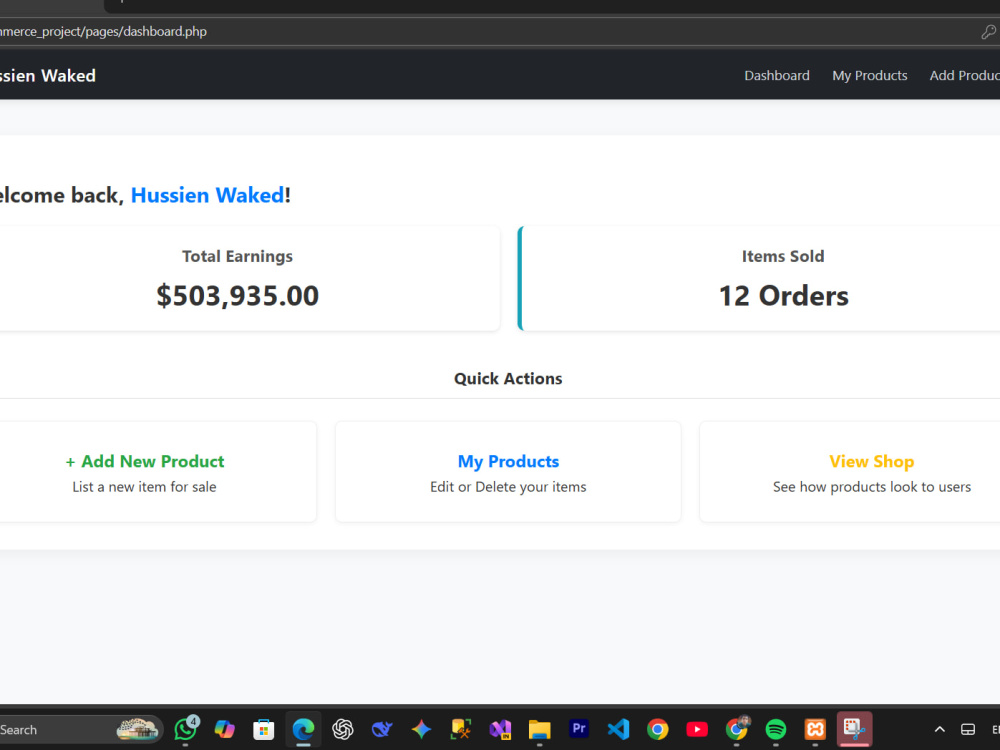Click the Total Earnings label
1000x750 pixels.
pos(237,256)
